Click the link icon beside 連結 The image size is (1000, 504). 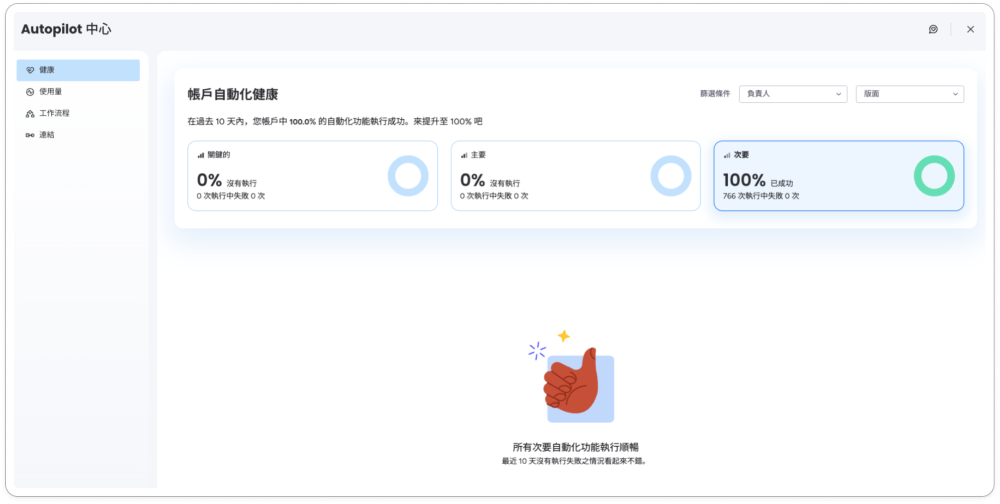point(30,135)
